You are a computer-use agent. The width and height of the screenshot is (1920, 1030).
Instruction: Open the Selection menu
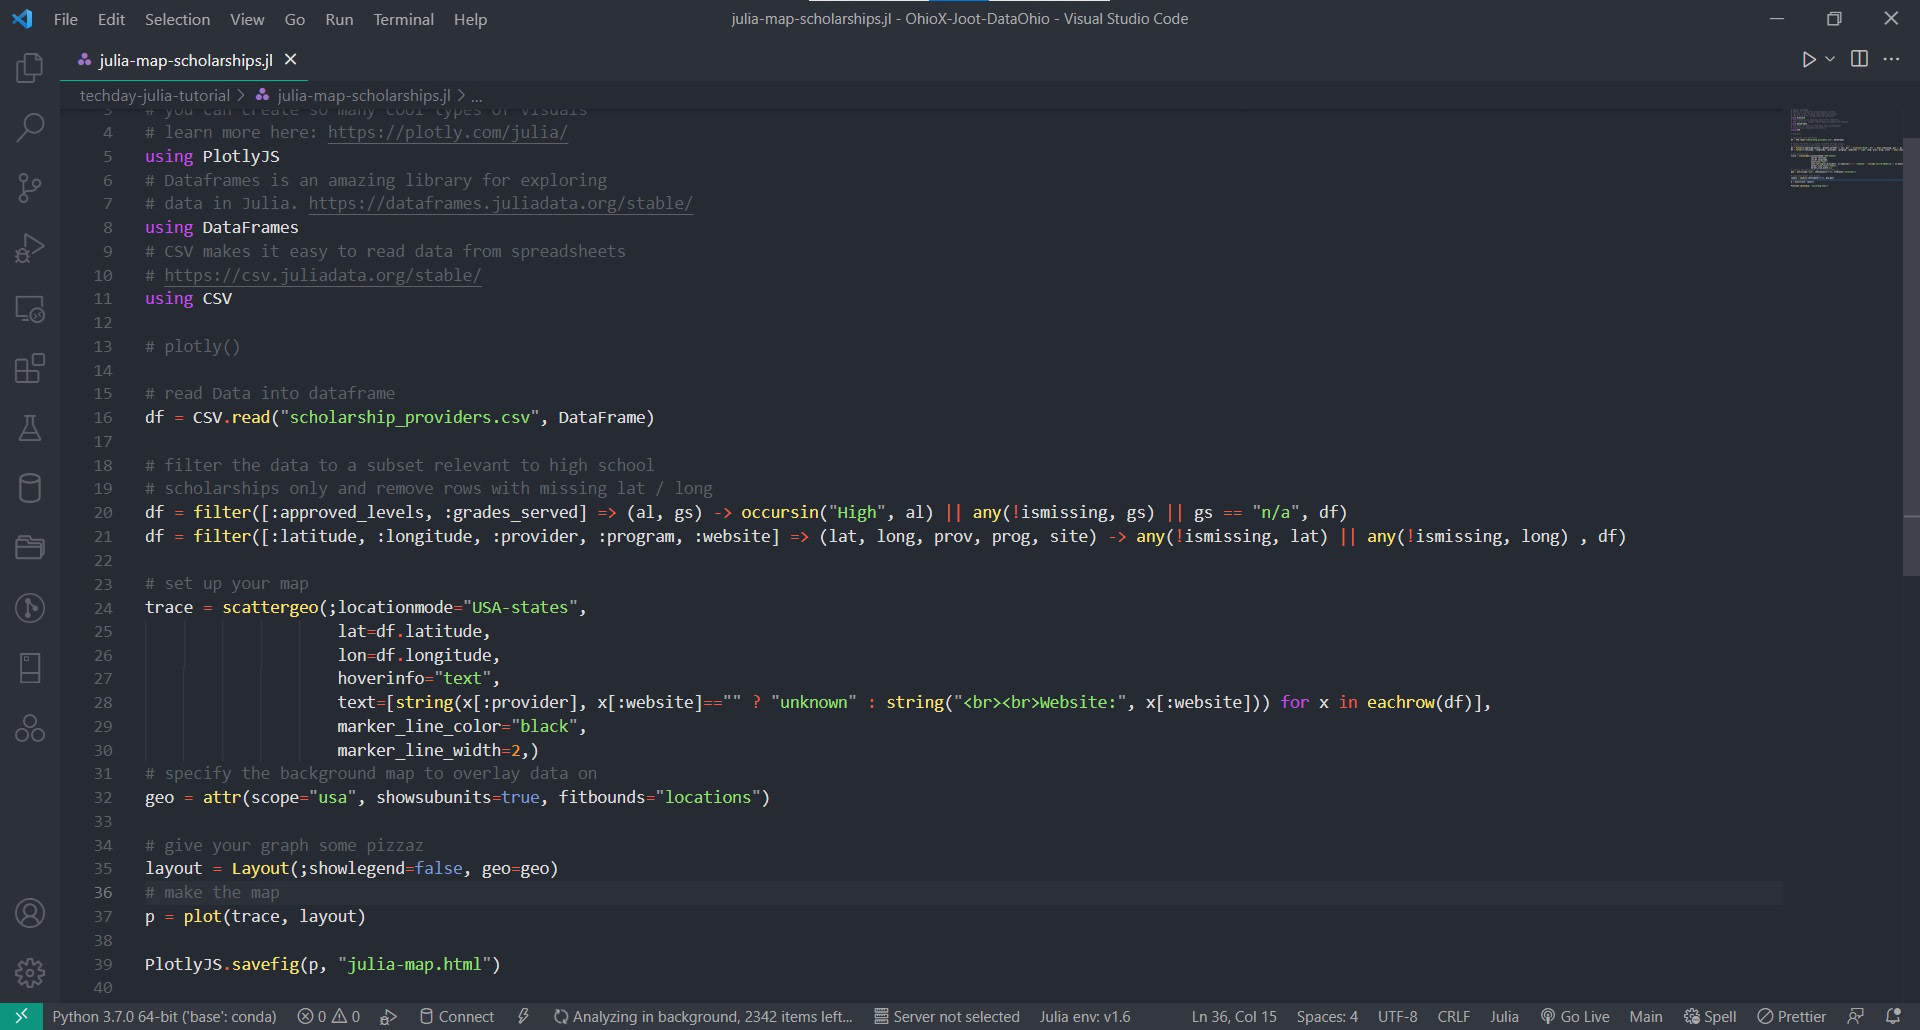click(177, 19)
